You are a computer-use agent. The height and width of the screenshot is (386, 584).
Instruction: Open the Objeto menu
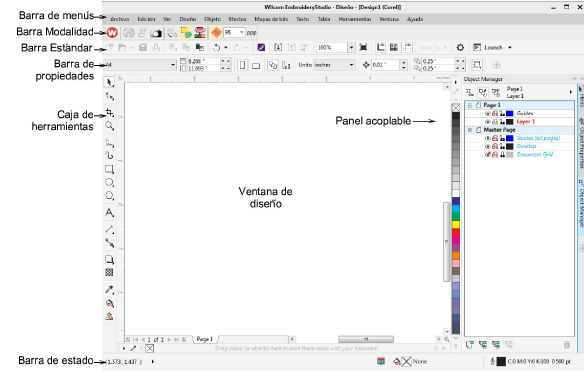[212, 19]
